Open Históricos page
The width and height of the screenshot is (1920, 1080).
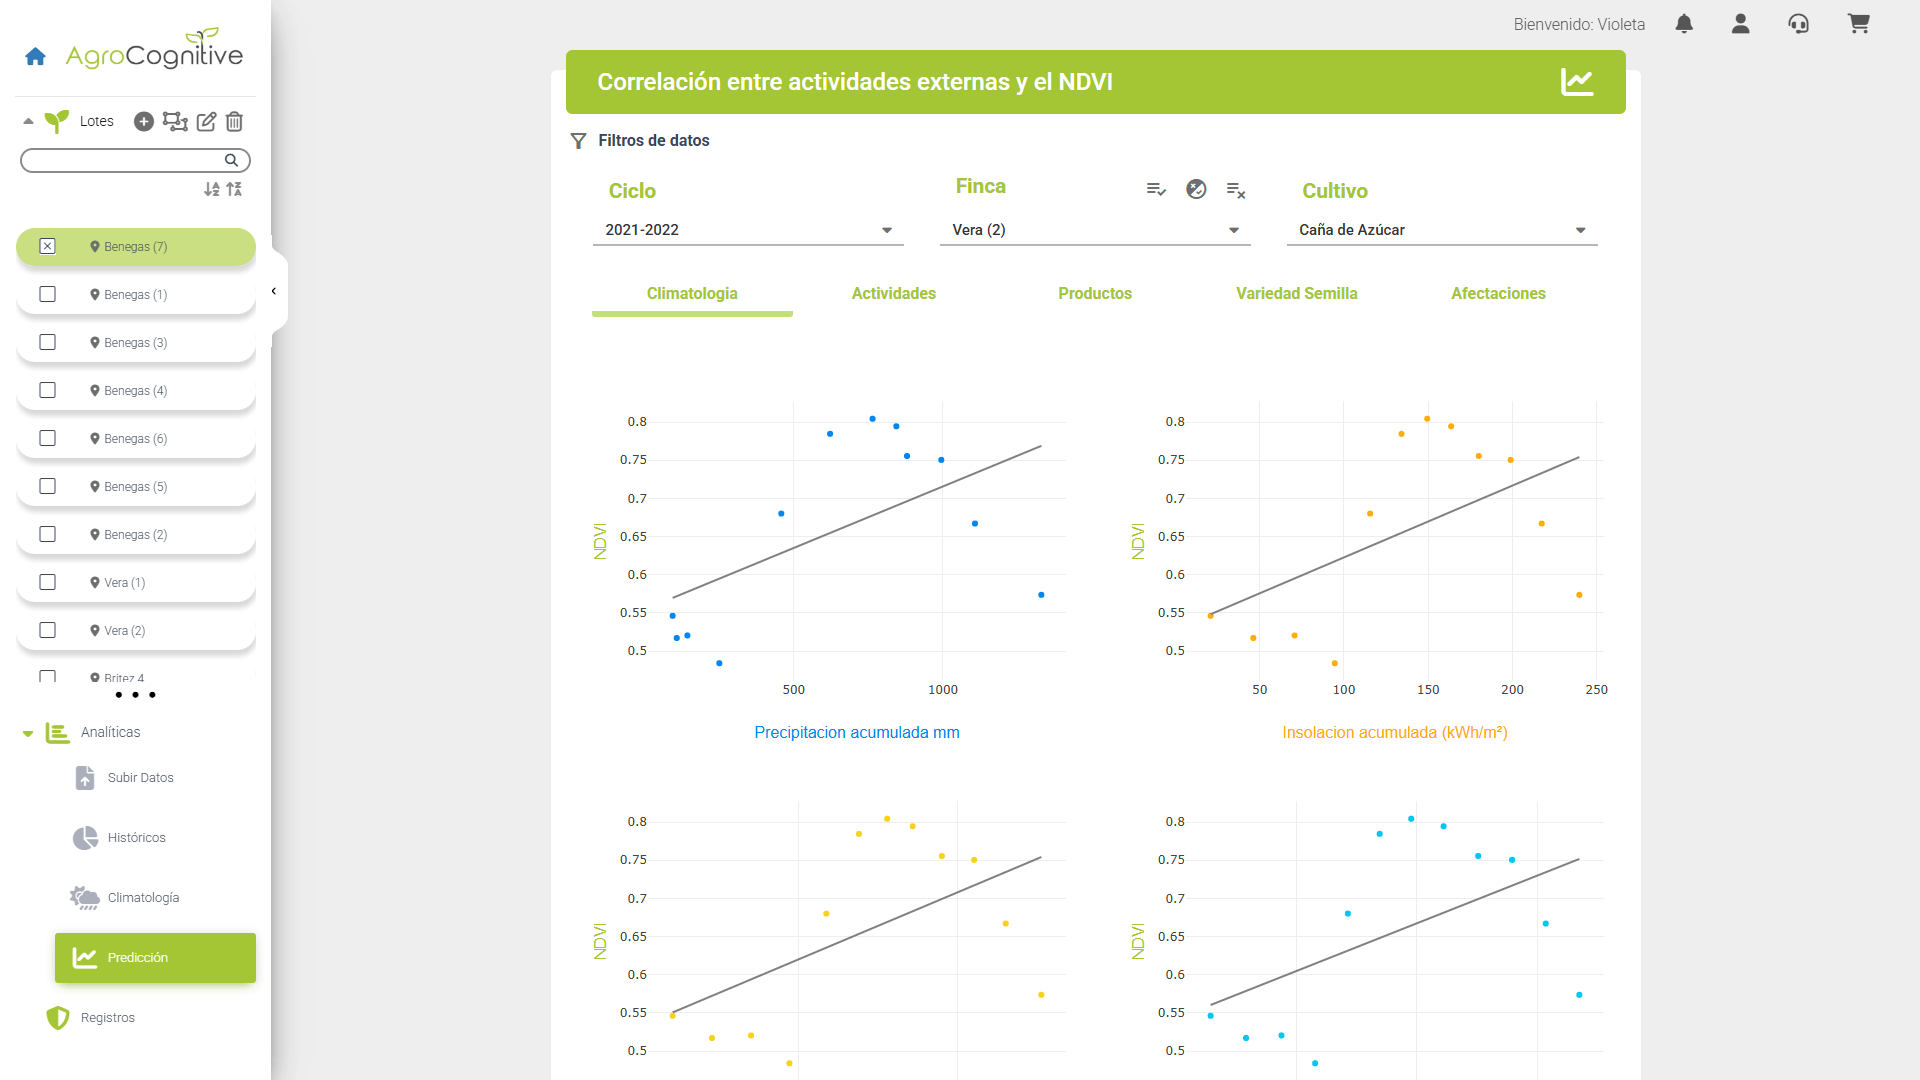tap(137, 838)
